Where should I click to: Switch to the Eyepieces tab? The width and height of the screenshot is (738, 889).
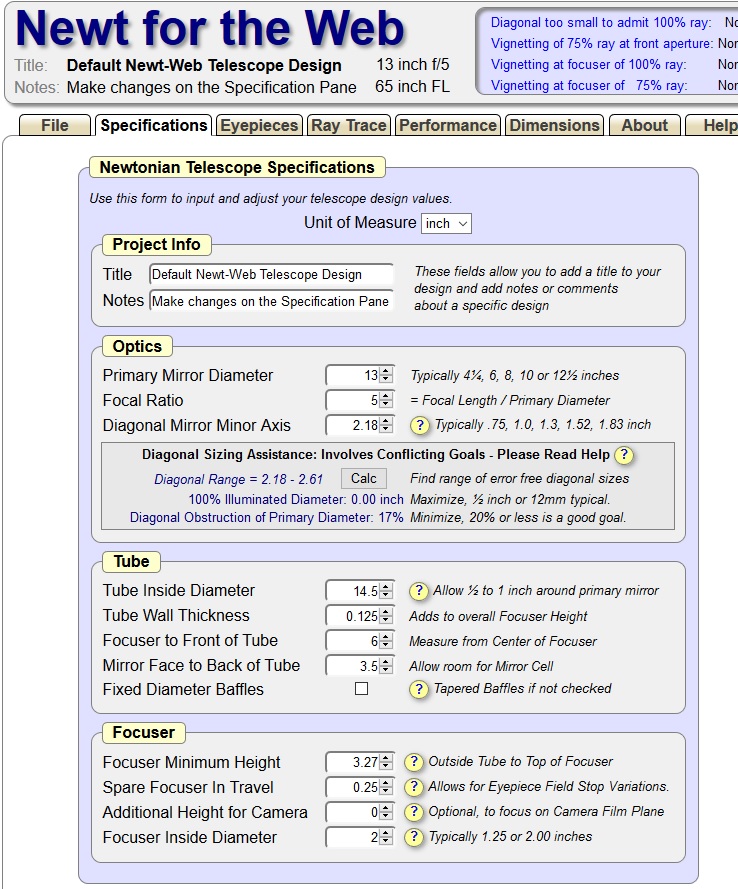click(259, 125)
